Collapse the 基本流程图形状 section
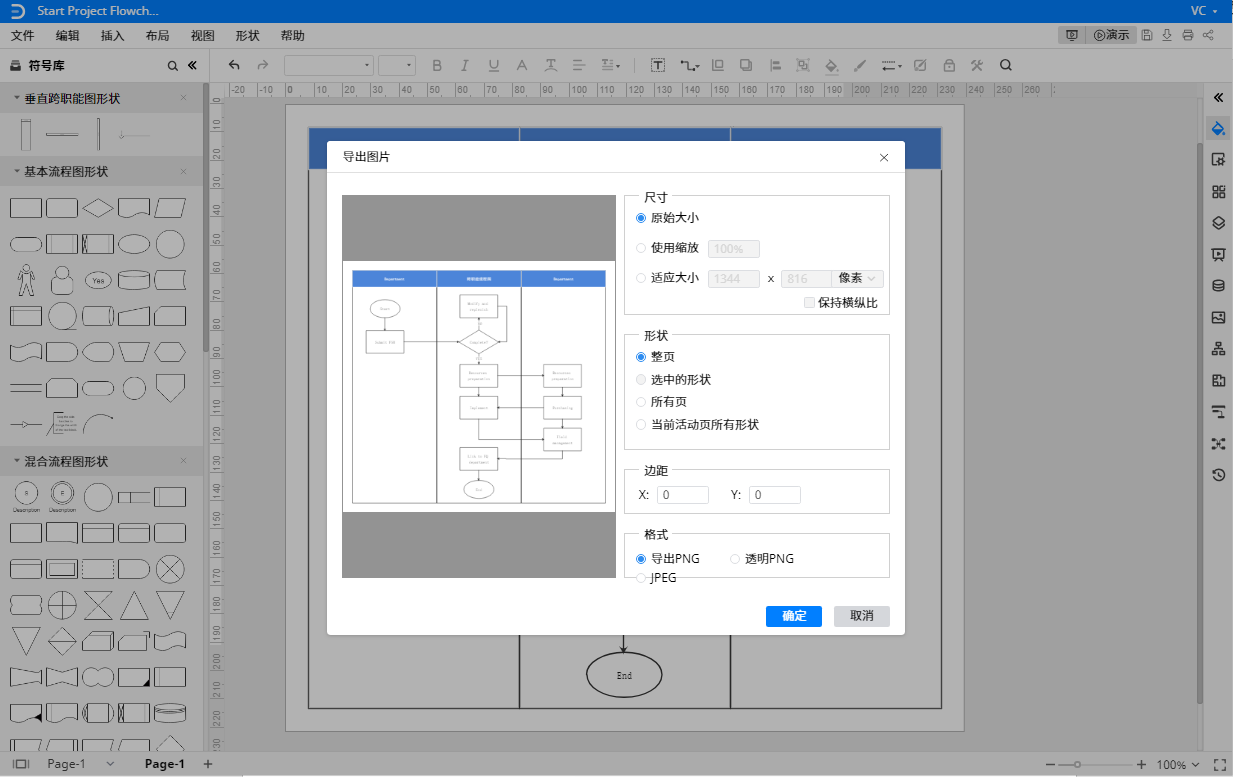Viewport: 1233px width, 777px height. (x=17, y=171)
